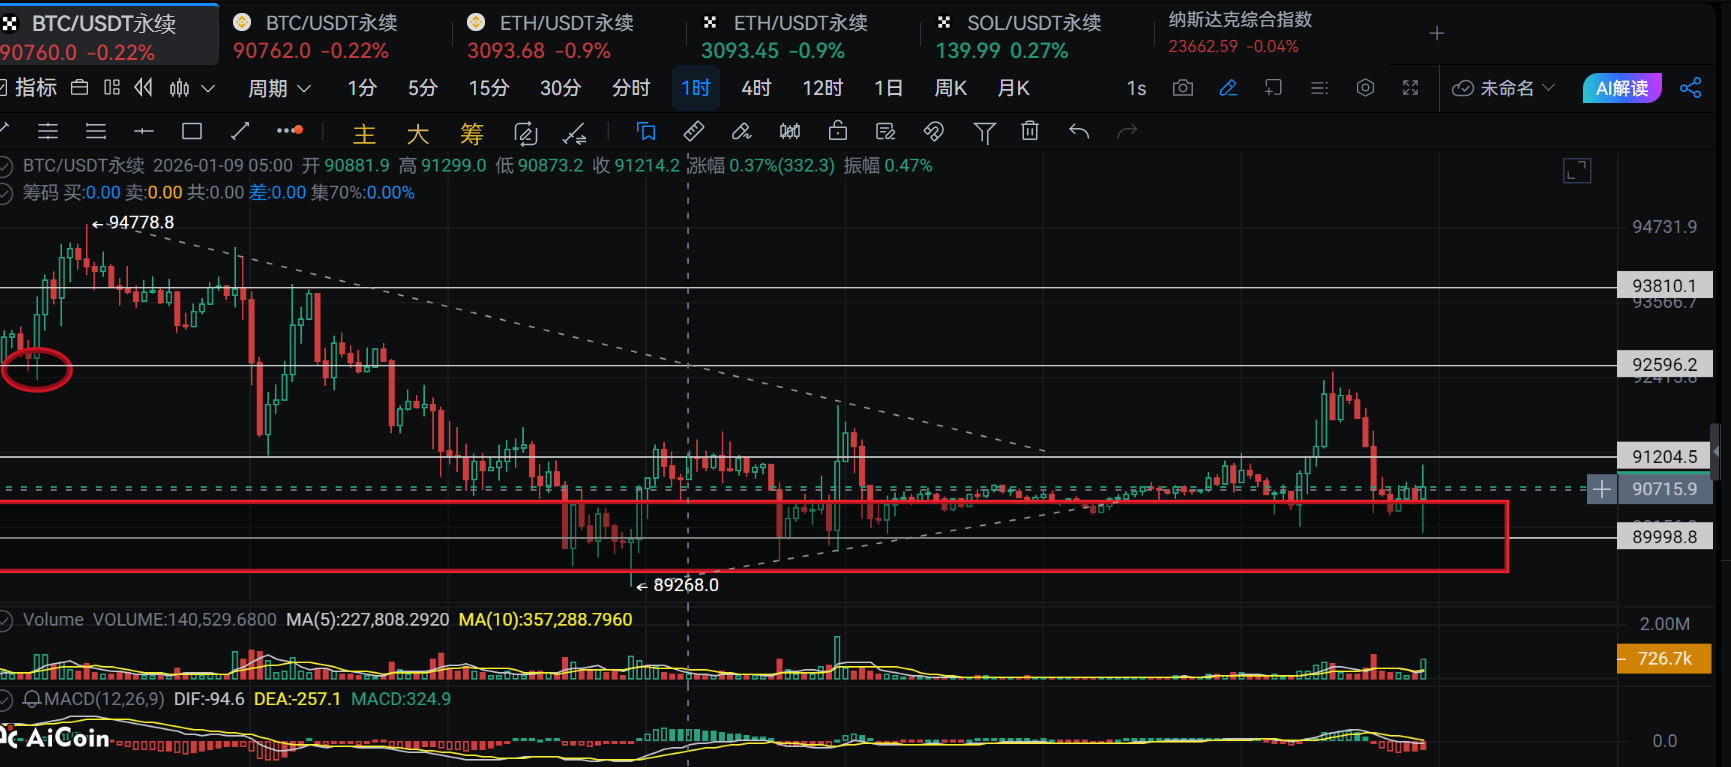Click the trash icon to delete drawings
The height and width of the screenshot is (767, 1731).
click(x=1030, y=131)
